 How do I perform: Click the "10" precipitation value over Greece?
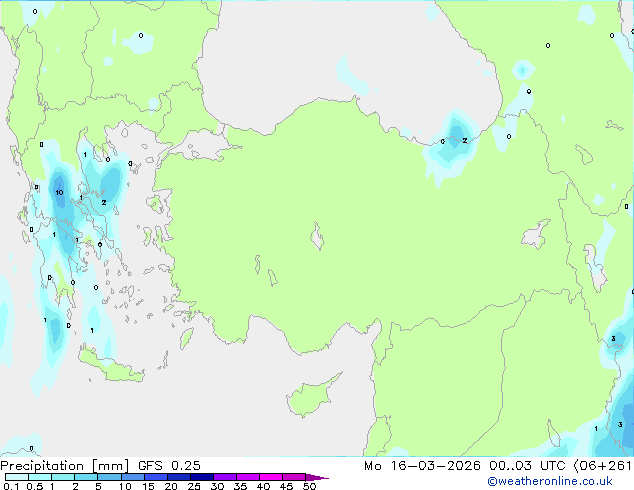click(x=59, y=192)
